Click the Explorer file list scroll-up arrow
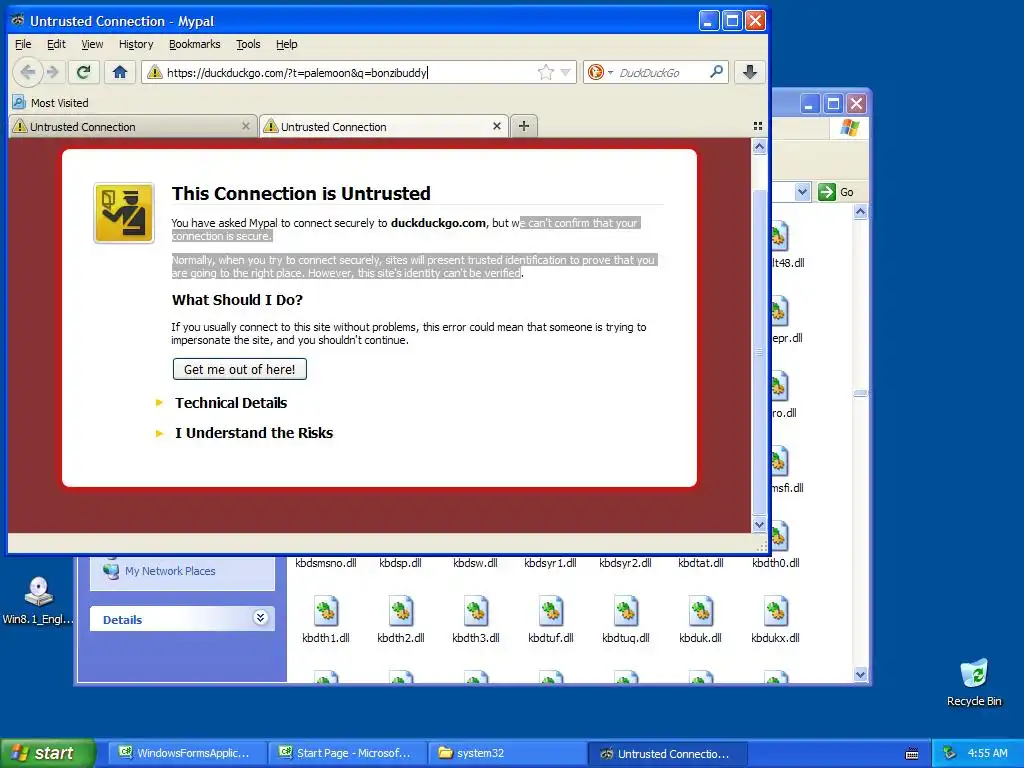Screen dimensions: 1024x768 click(x=861, y=212)
